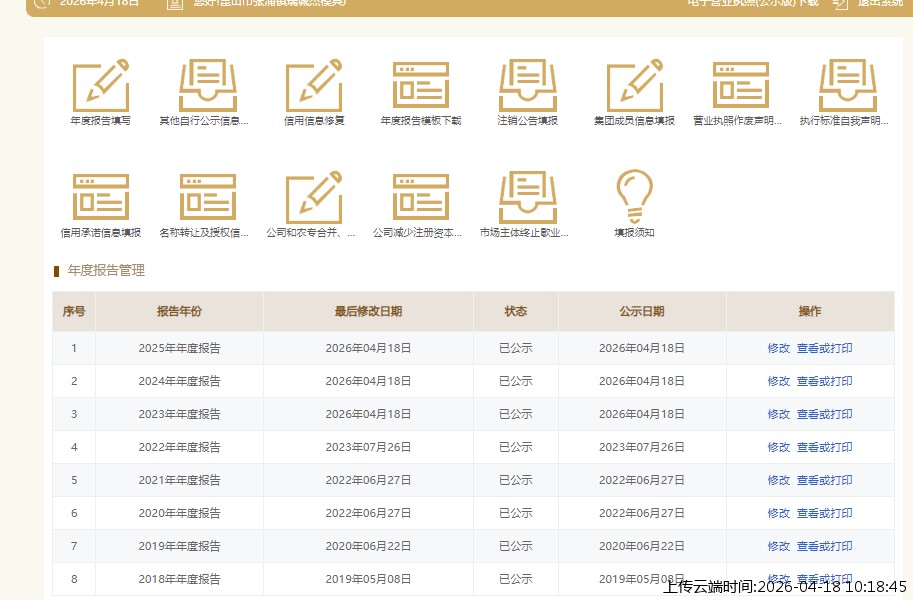Click 查看或打印 for the 2020 annual report
The image size is (913, 600).
pyautogui.click(x=824, y=514)
